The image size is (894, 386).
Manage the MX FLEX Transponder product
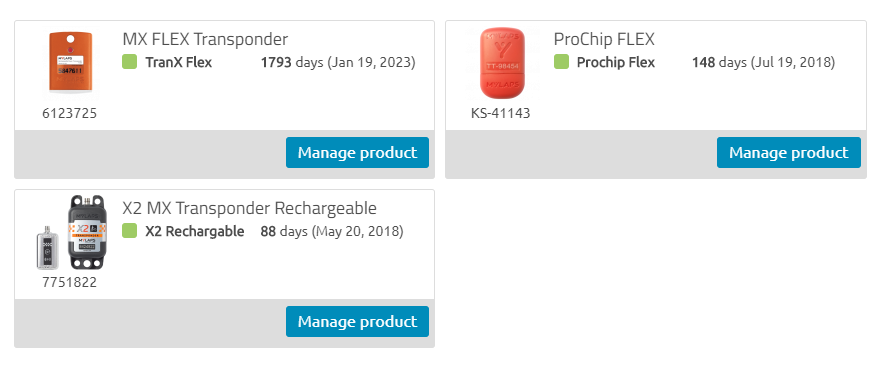[357, 152]
